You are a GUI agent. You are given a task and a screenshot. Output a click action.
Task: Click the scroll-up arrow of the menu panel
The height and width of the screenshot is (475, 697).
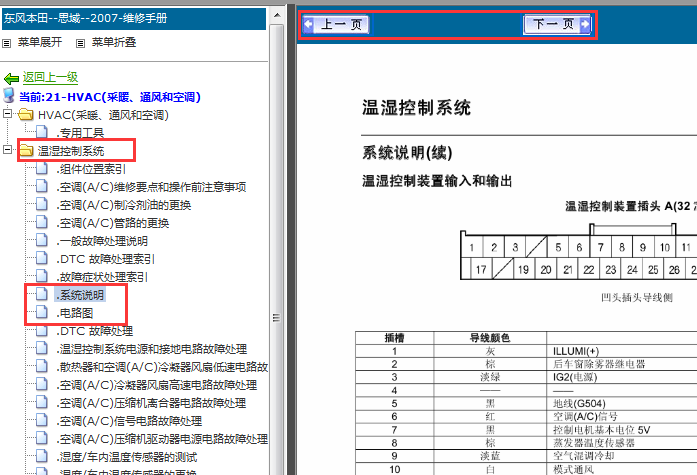pos(276,16)
